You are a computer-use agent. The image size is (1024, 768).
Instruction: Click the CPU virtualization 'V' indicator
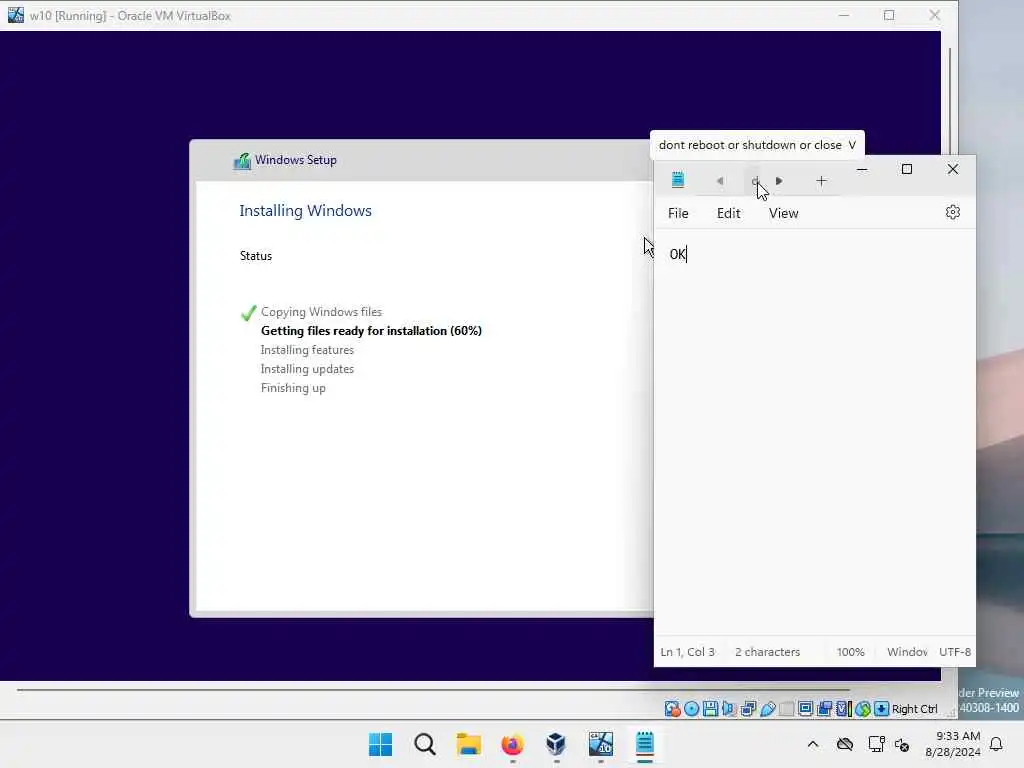pyautogui.click(x=844, y=709)
